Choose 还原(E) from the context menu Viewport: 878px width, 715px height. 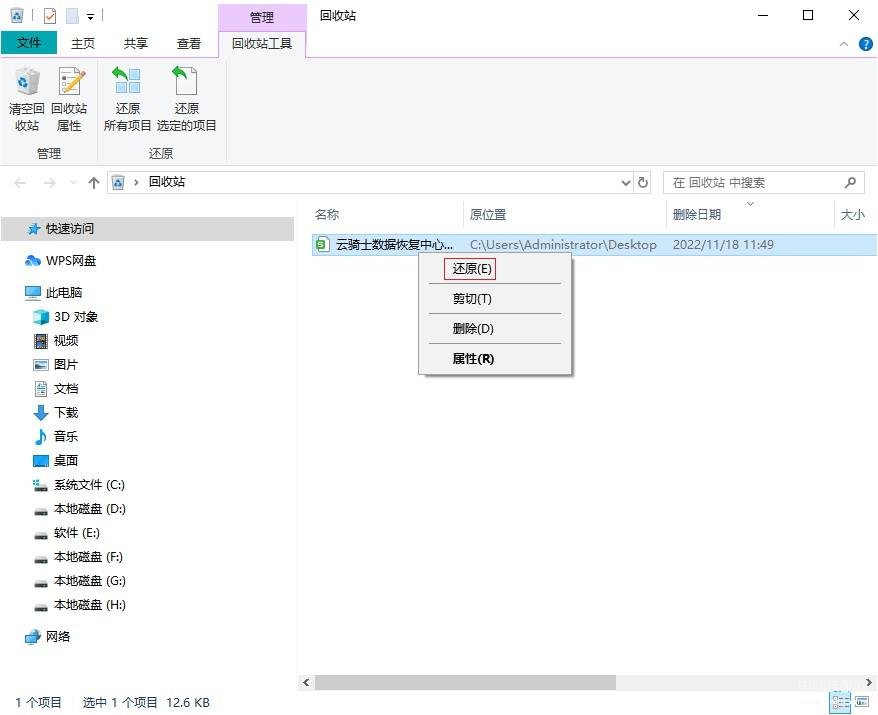point(471,269)
